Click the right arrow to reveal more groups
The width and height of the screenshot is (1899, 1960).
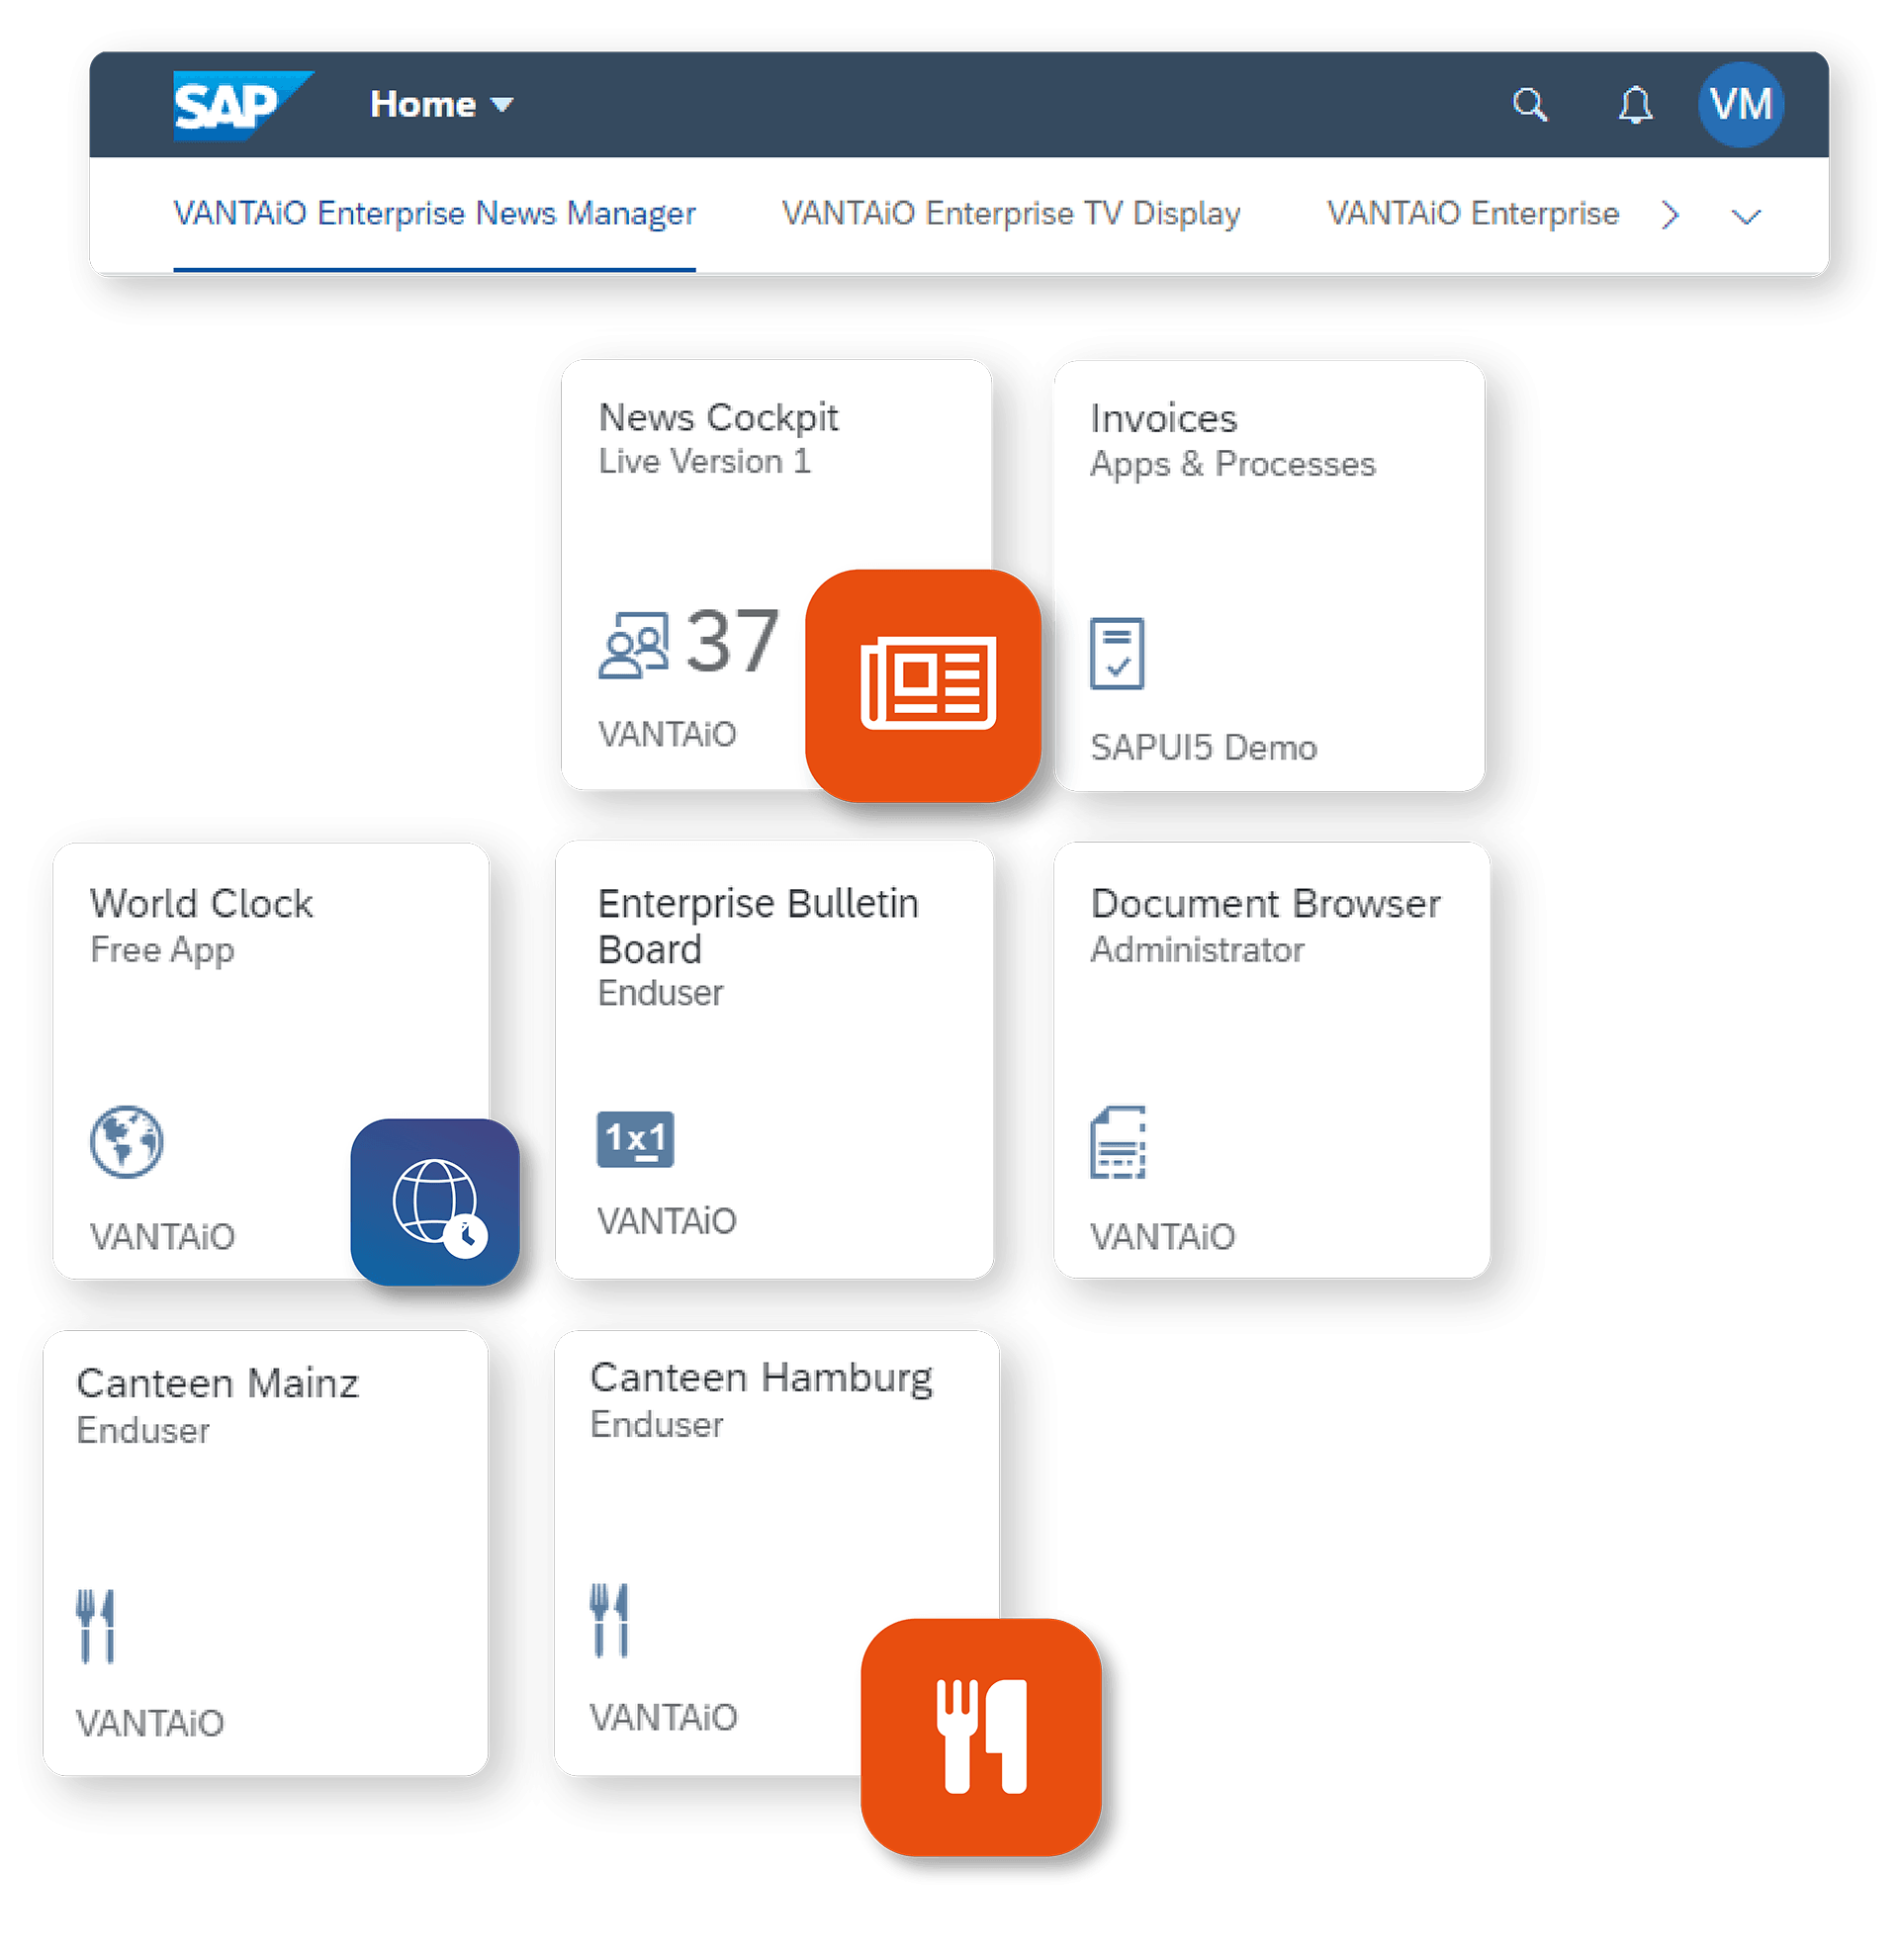coord(1669,214)
